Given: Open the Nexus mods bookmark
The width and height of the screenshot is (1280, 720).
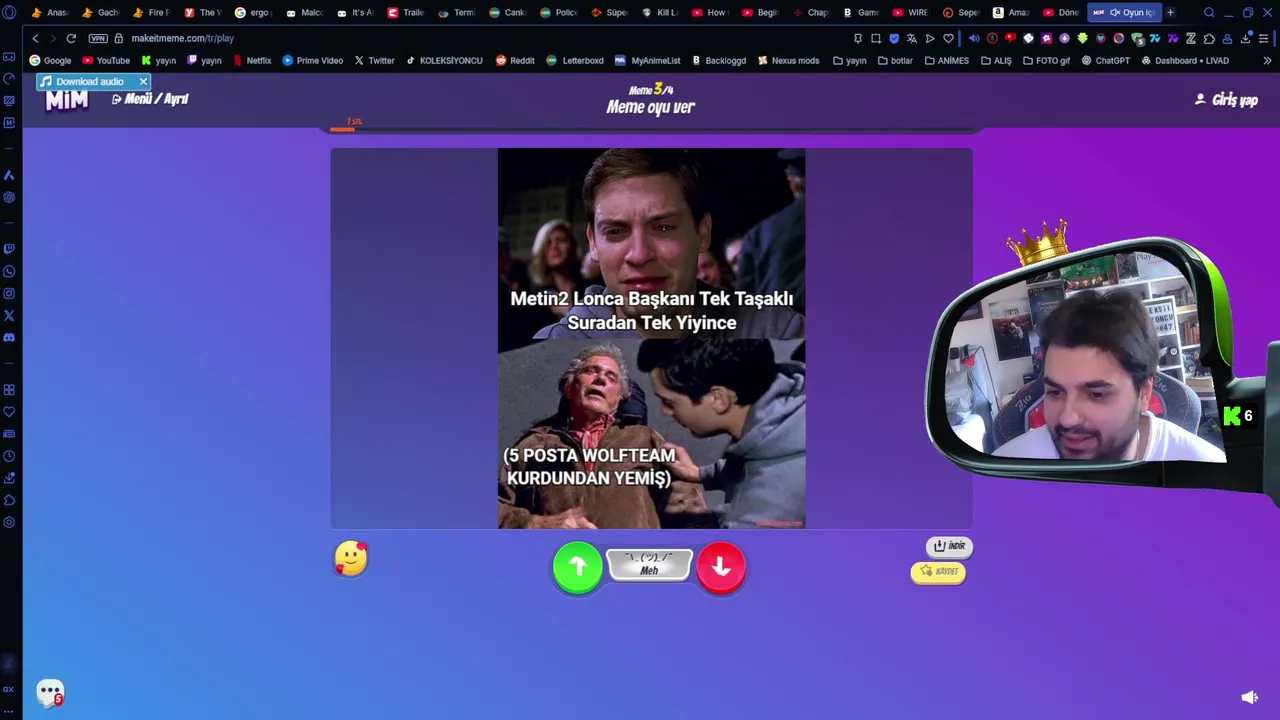Looking at the screenshot, I should tap(788, 61).
